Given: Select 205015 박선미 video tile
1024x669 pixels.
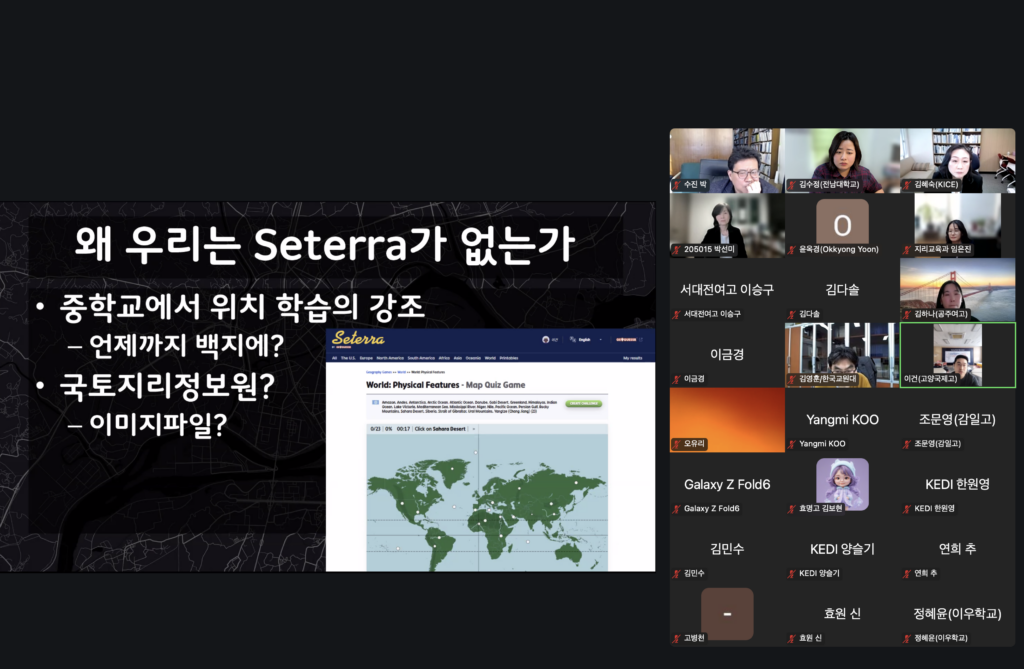Looking at the screenshot, I should [x=727, y=225].
